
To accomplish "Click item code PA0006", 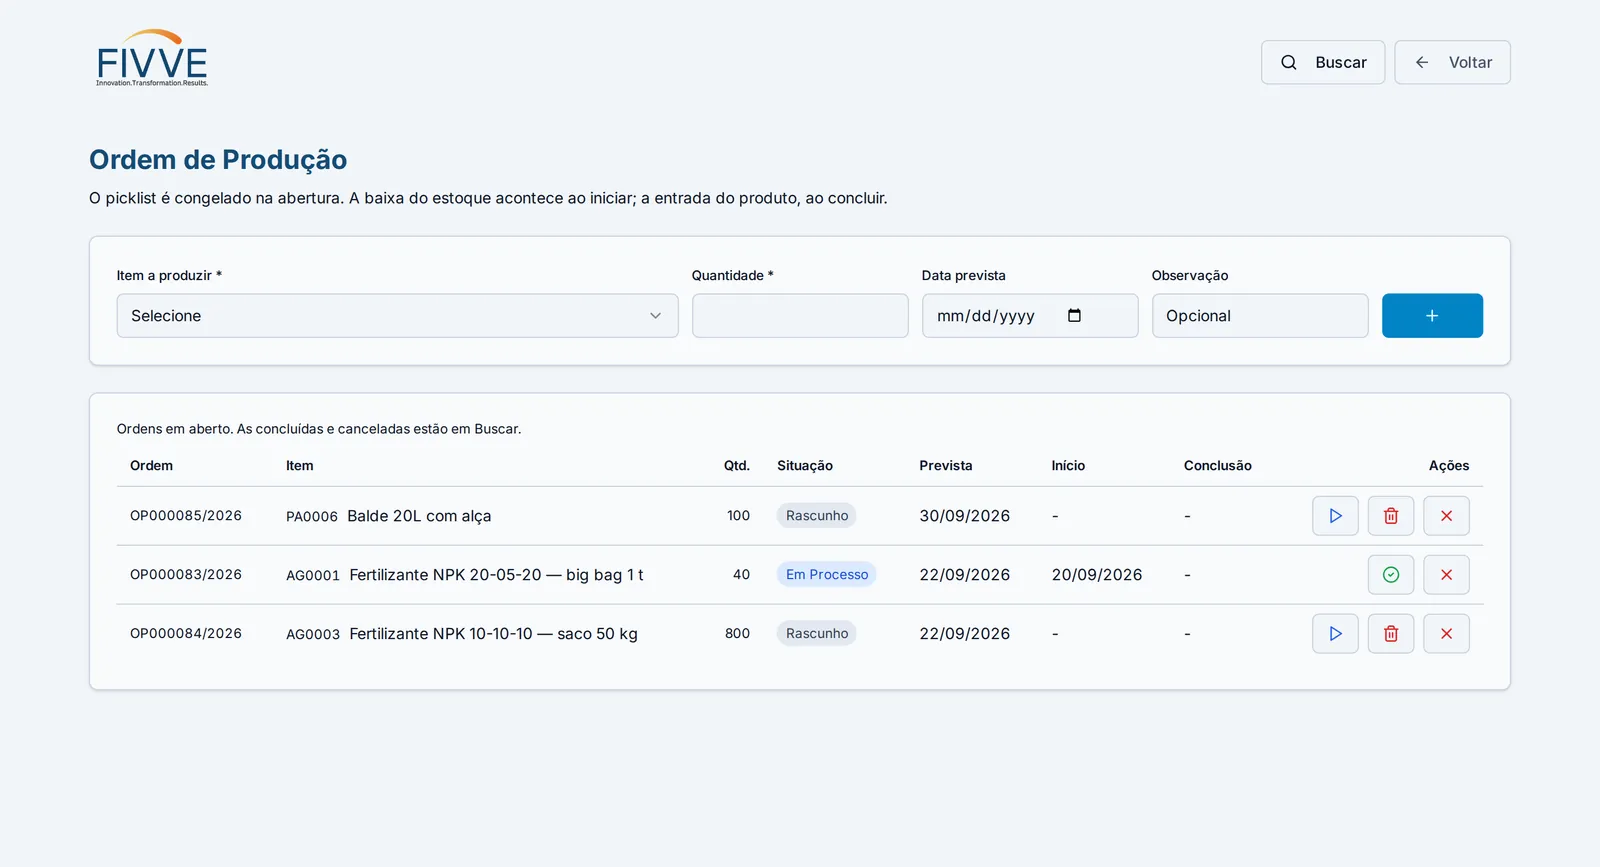I will click(312, 517).
